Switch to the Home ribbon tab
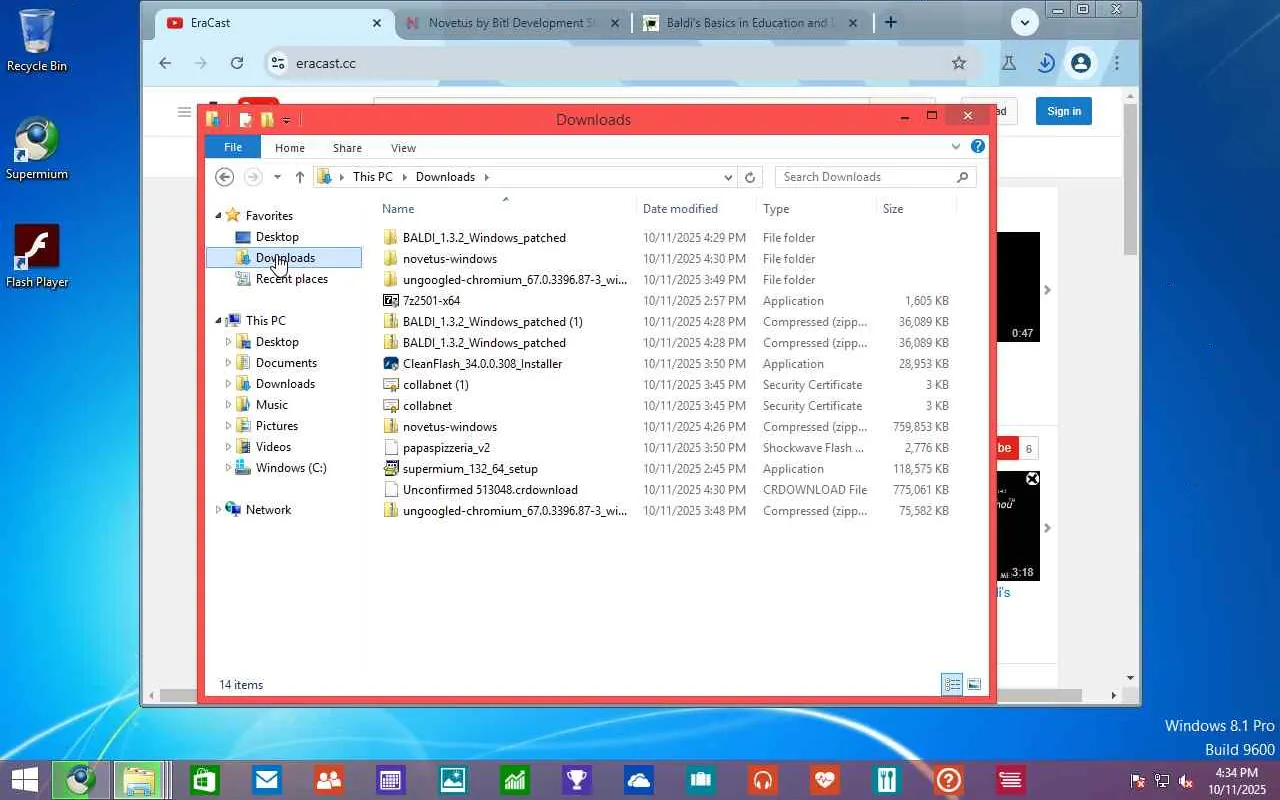The width and height of the screenshot is (1280, 800). point(290,148)
